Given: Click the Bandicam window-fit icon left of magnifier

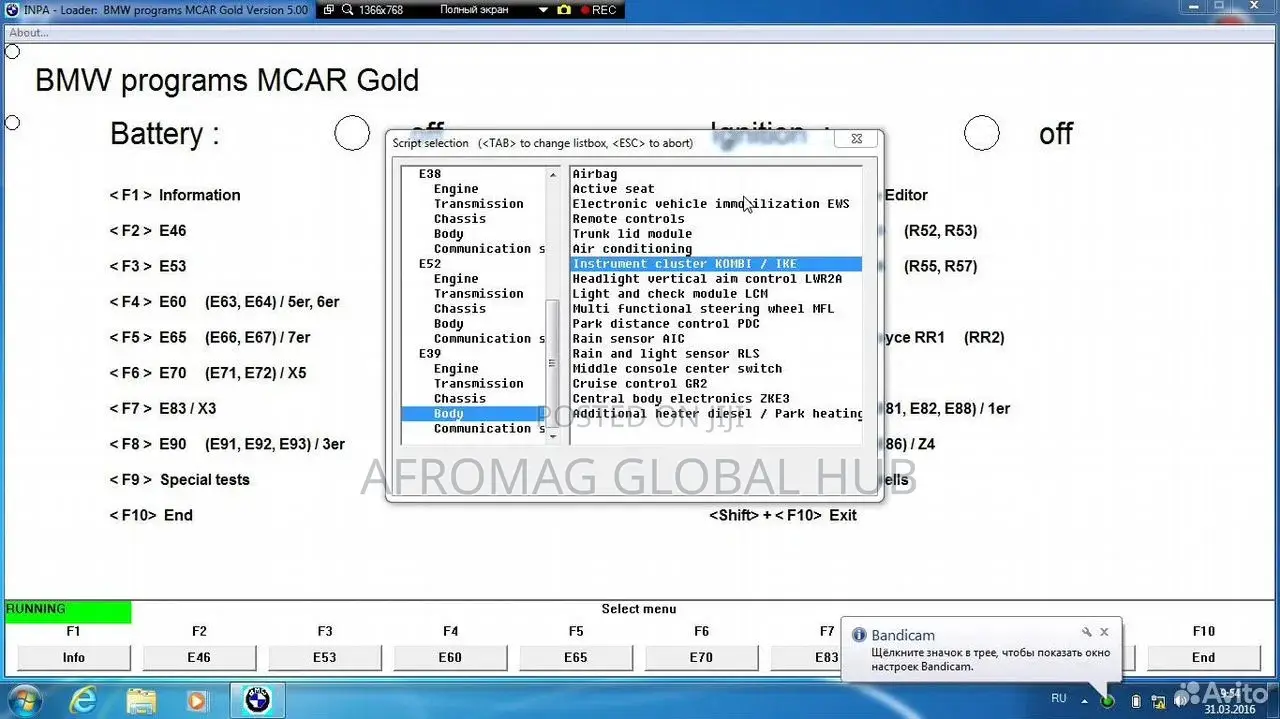Looking at the screenshot, I should coord(329,9).
